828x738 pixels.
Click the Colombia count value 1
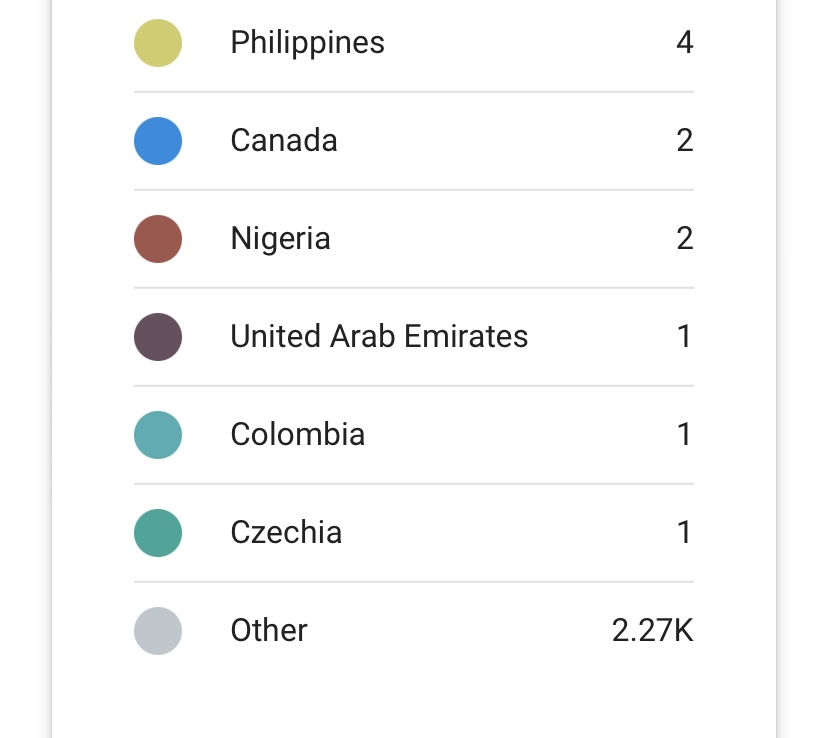[x=685, y=434]
